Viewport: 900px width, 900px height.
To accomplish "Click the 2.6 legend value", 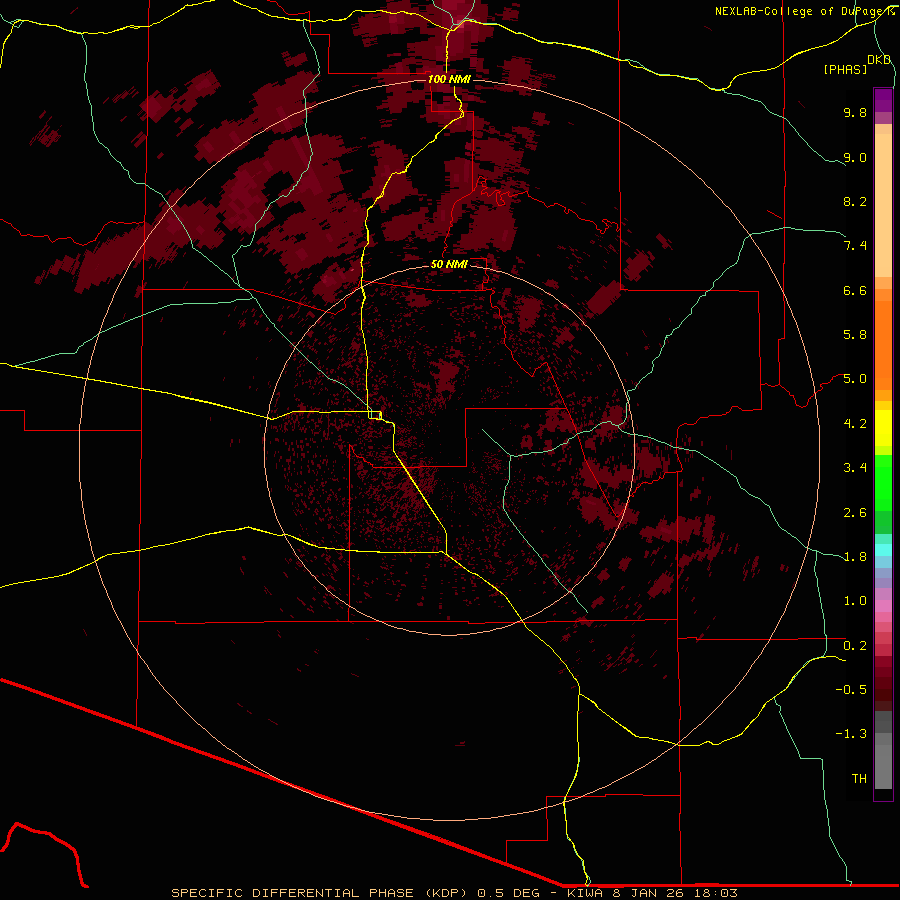I will pos(855,513).
